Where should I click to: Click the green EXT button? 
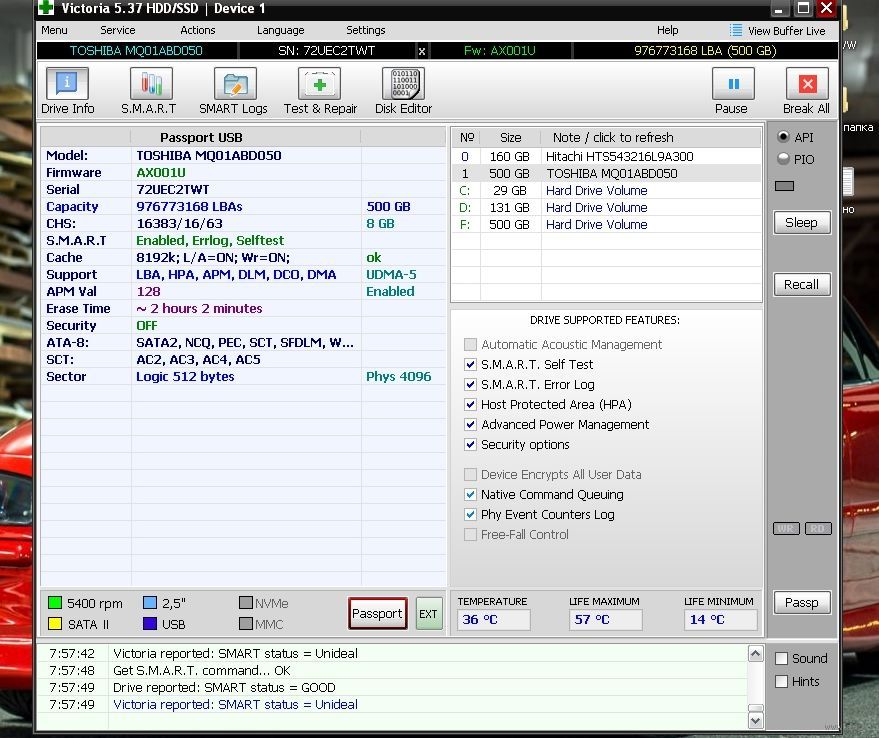coord(428,614)
